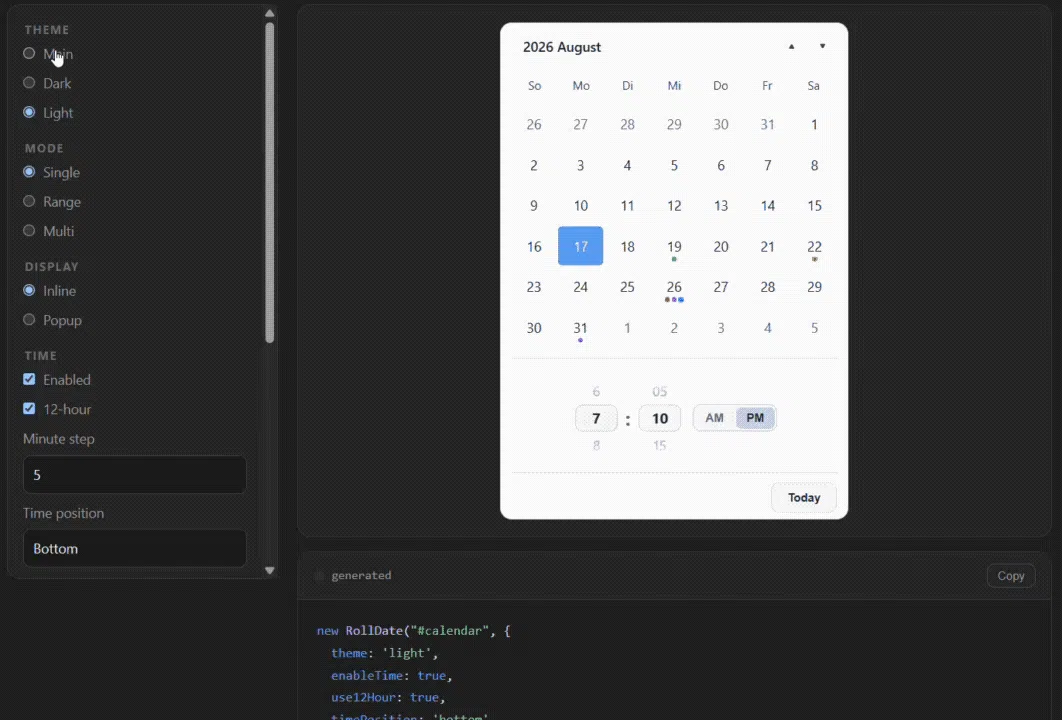Viewport: 1062px width, 720px height.
Task: Pick next minute 15
Action: (x=660, y=446)
